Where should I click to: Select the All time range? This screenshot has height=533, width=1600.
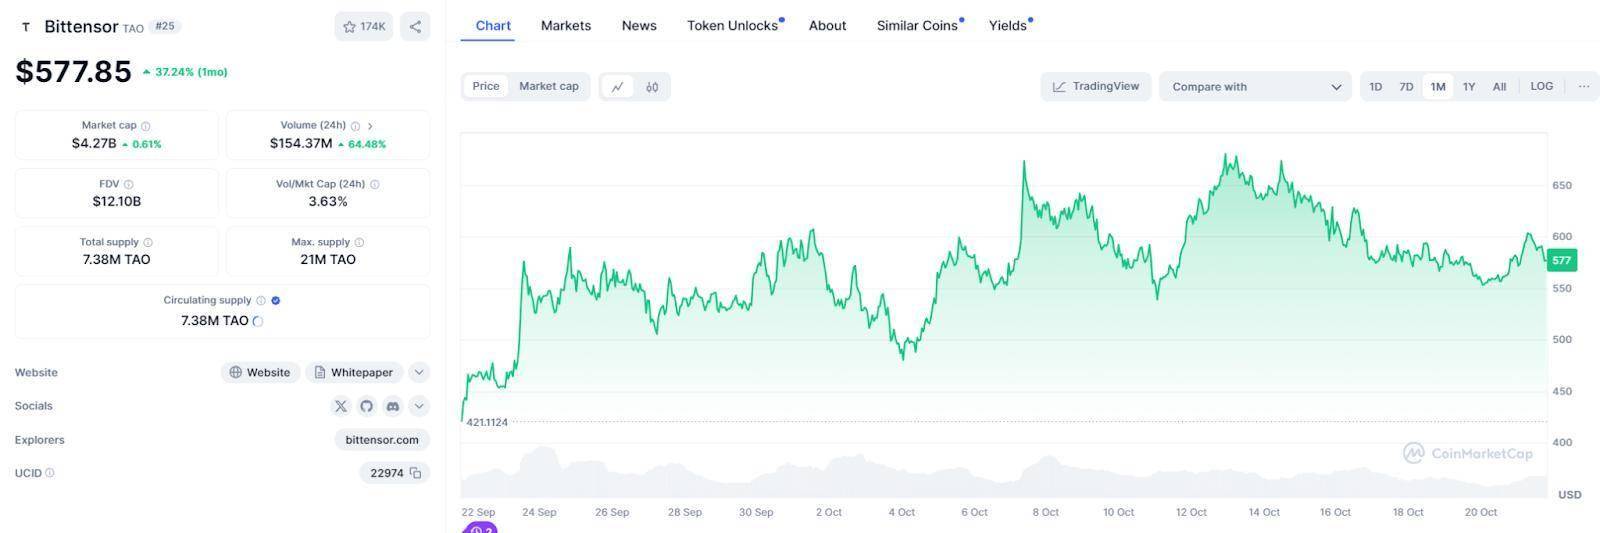point(1499,87)
